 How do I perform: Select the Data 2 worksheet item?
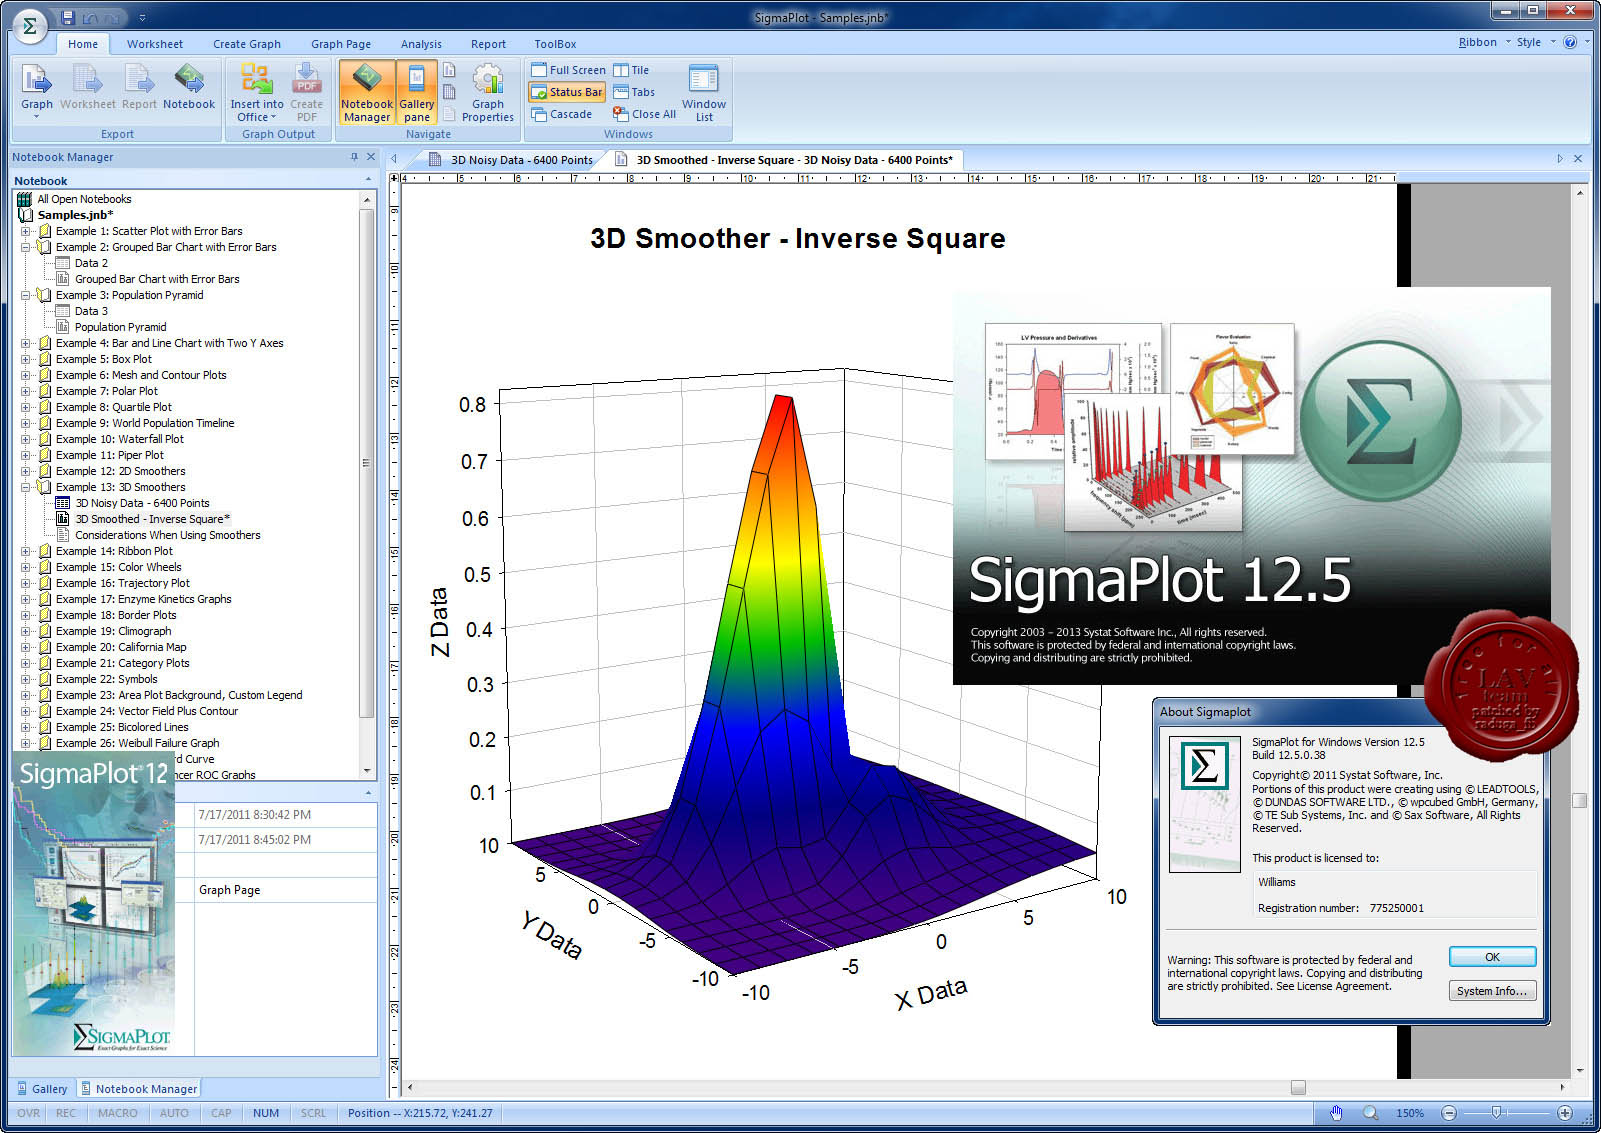point(91,263)
